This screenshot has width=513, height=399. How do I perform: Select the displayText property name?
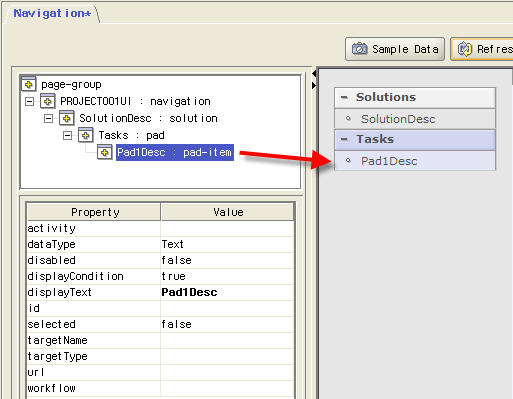pyautogui.click(x=94, y=292)
